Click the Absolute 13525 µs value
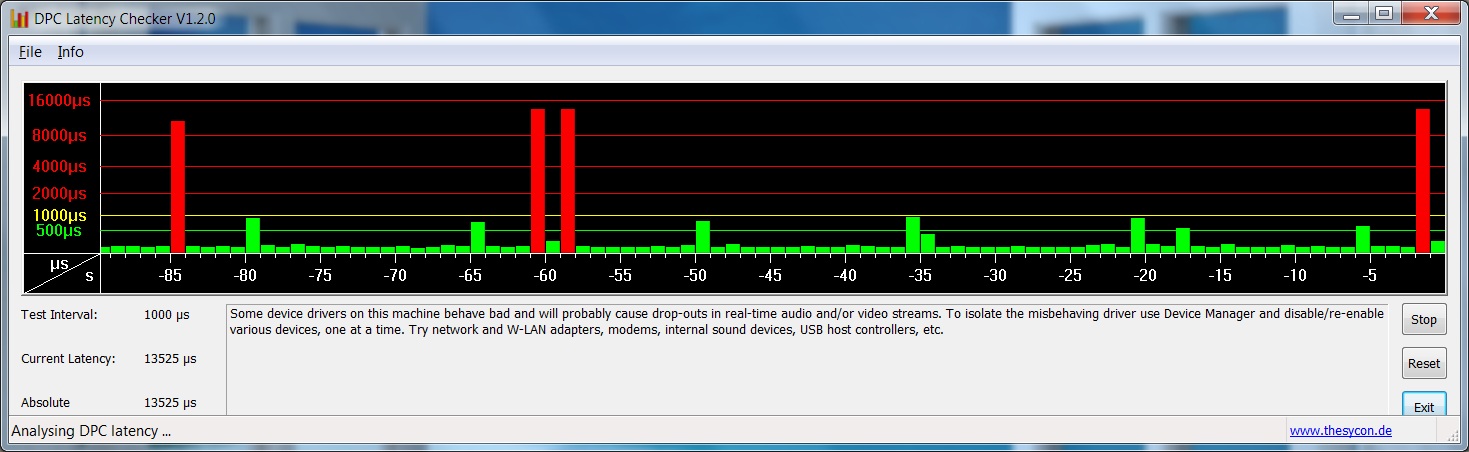The image size is (1469, 452). 170,402
